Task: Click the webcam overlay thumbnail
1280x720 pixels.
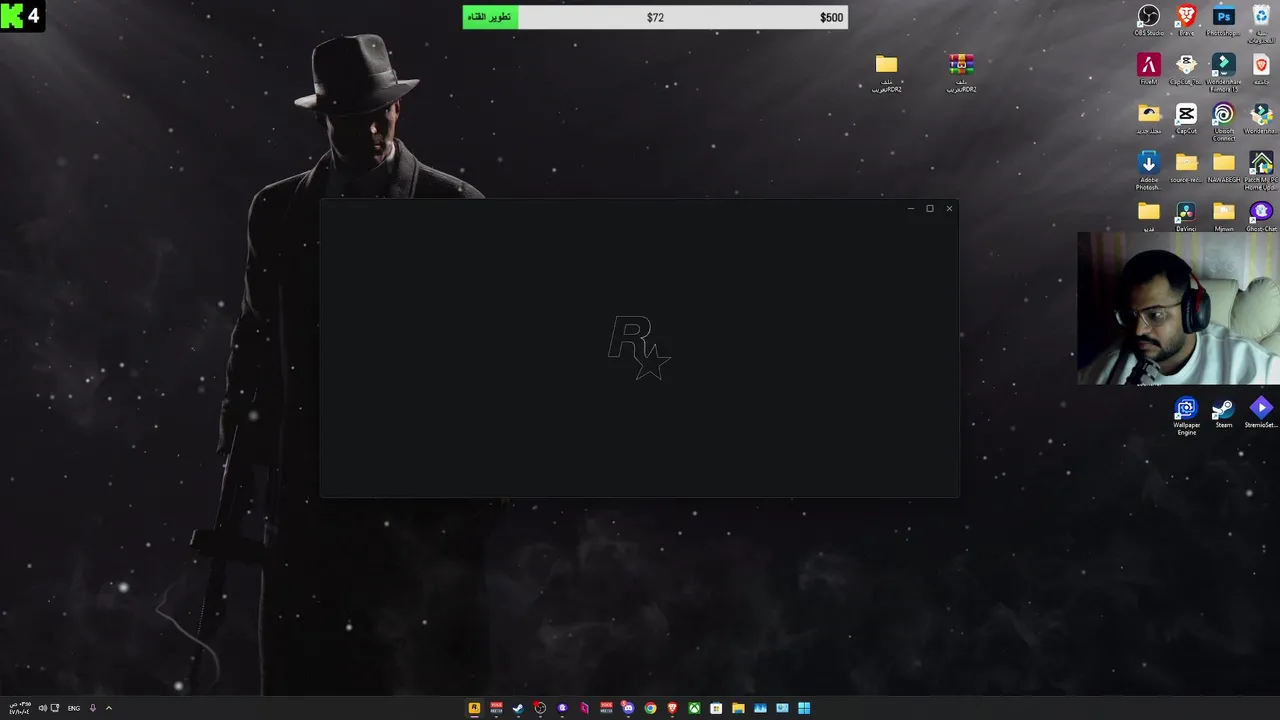Action: tap(1178, 309)
